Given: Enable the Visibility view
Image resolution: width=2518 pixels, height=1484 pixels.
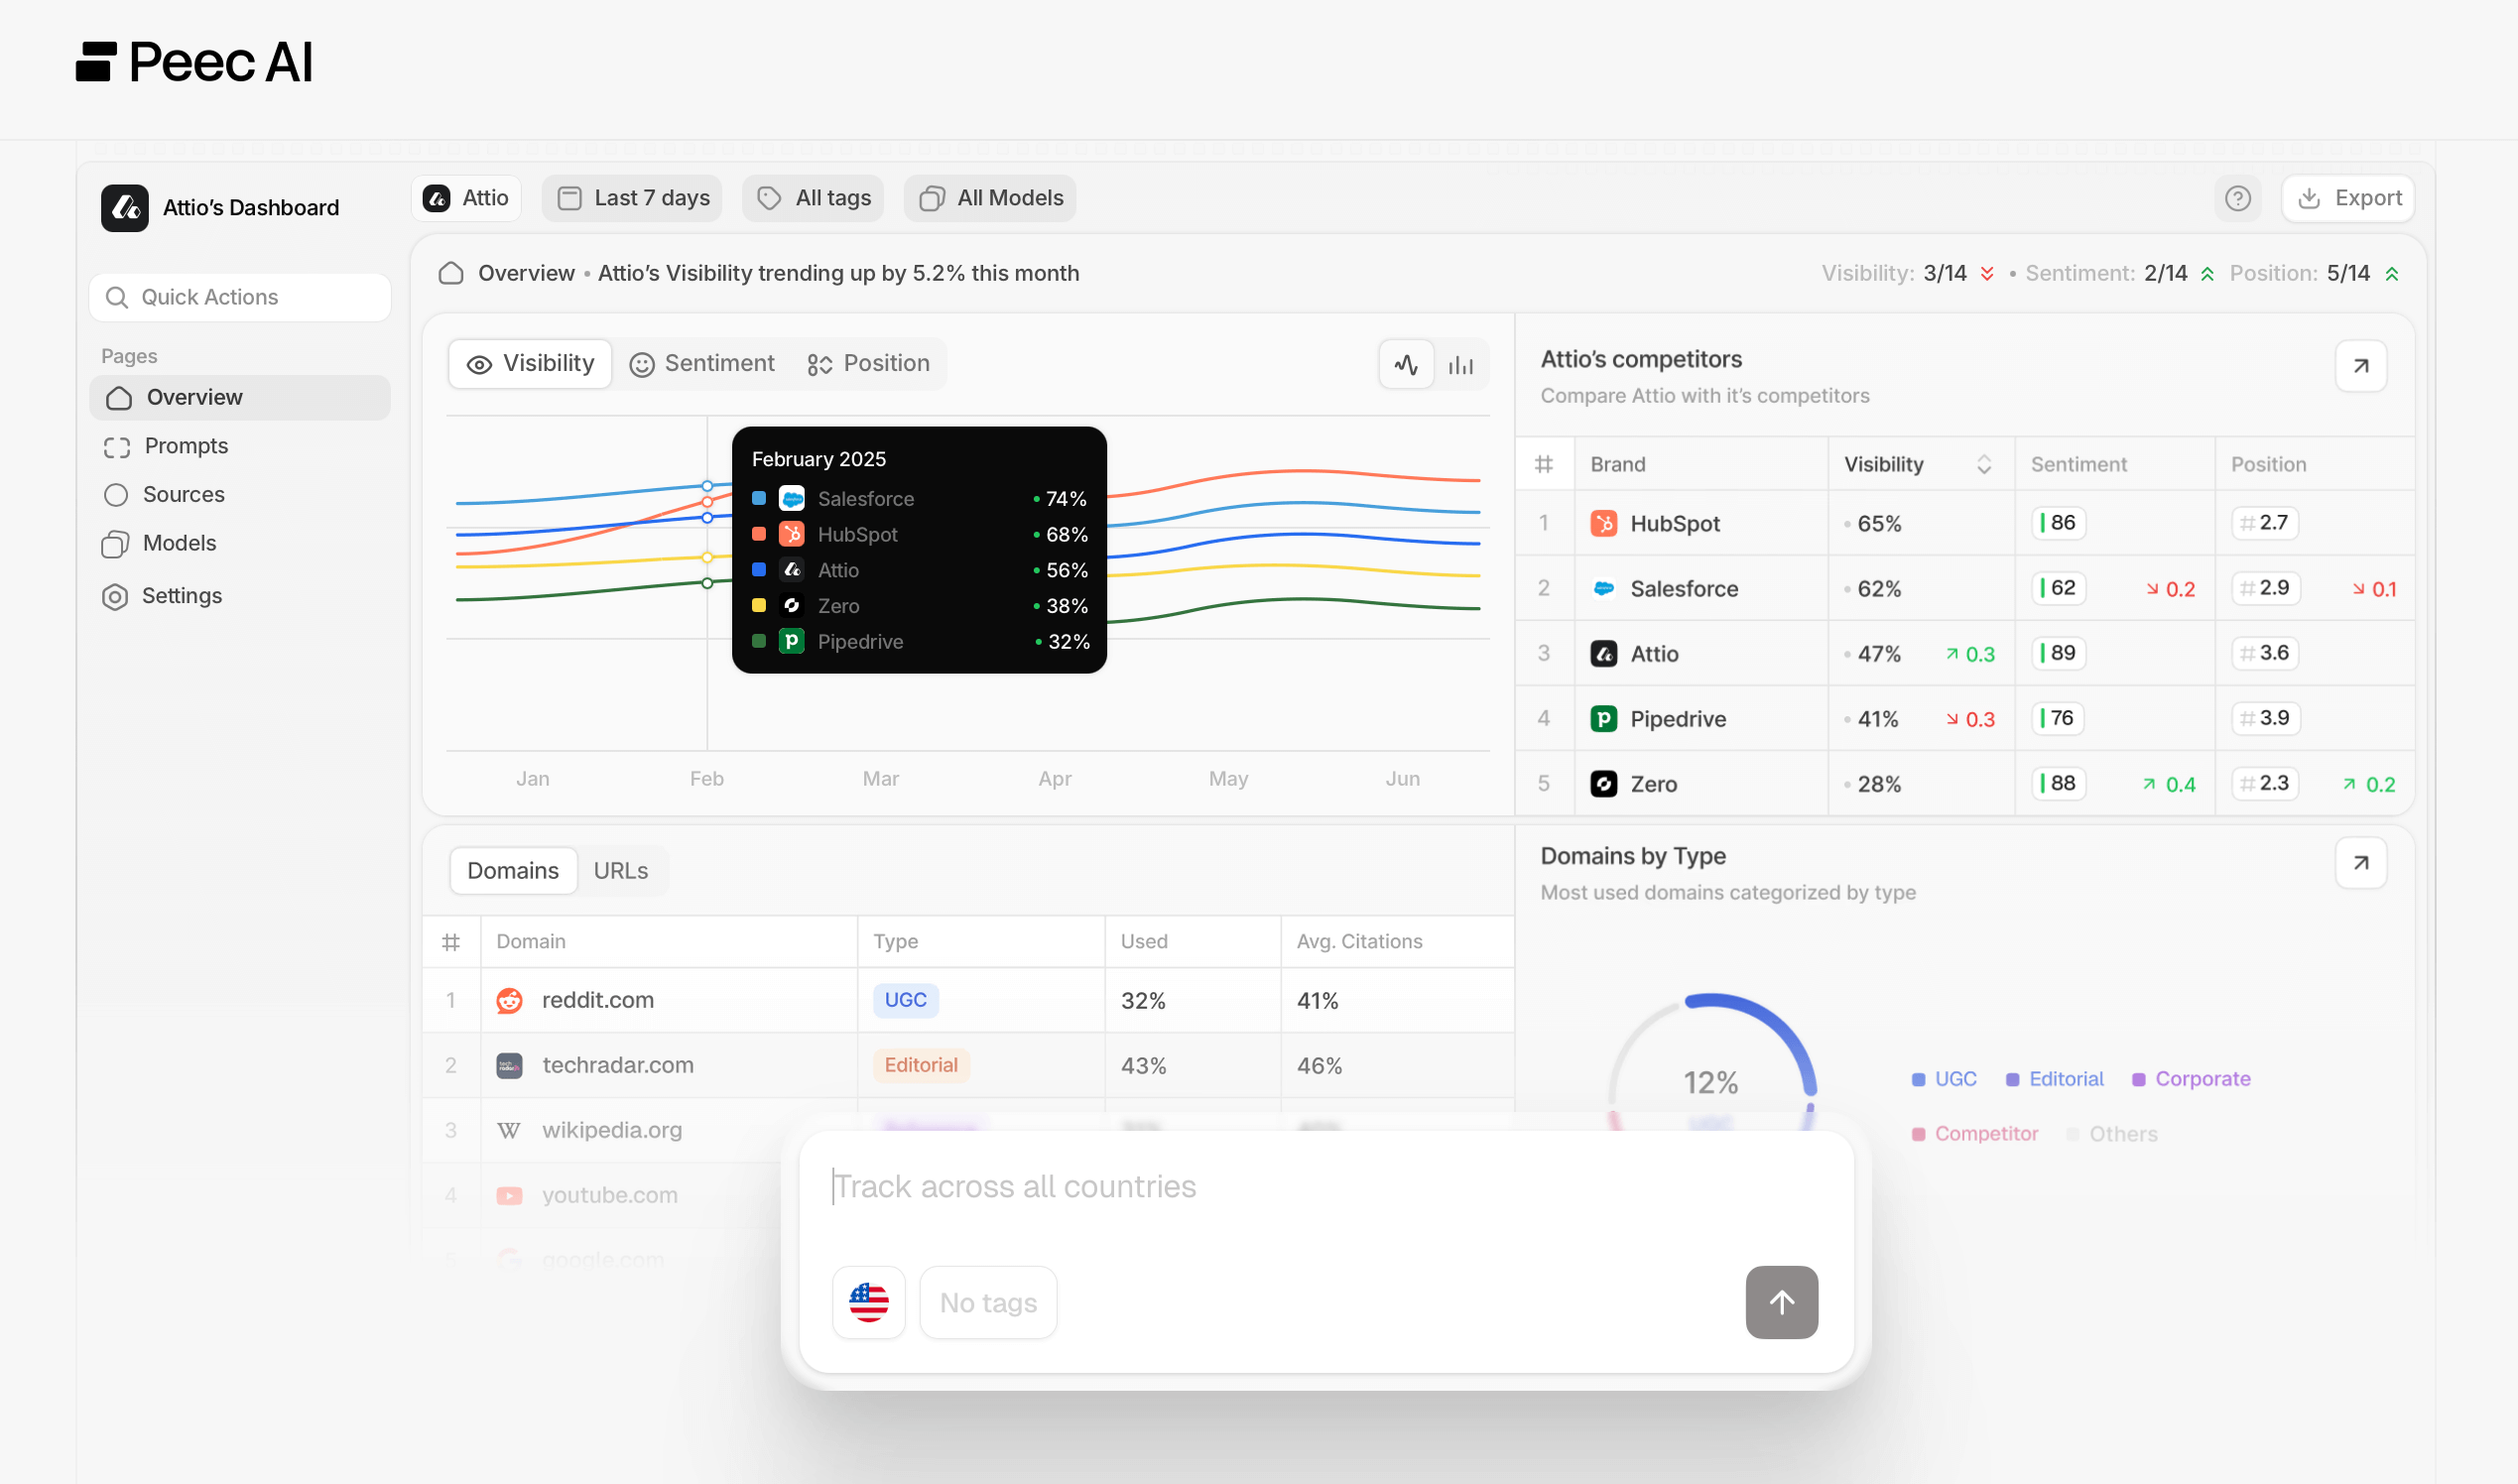Looking at the screenshot, I should coord(530,363).
